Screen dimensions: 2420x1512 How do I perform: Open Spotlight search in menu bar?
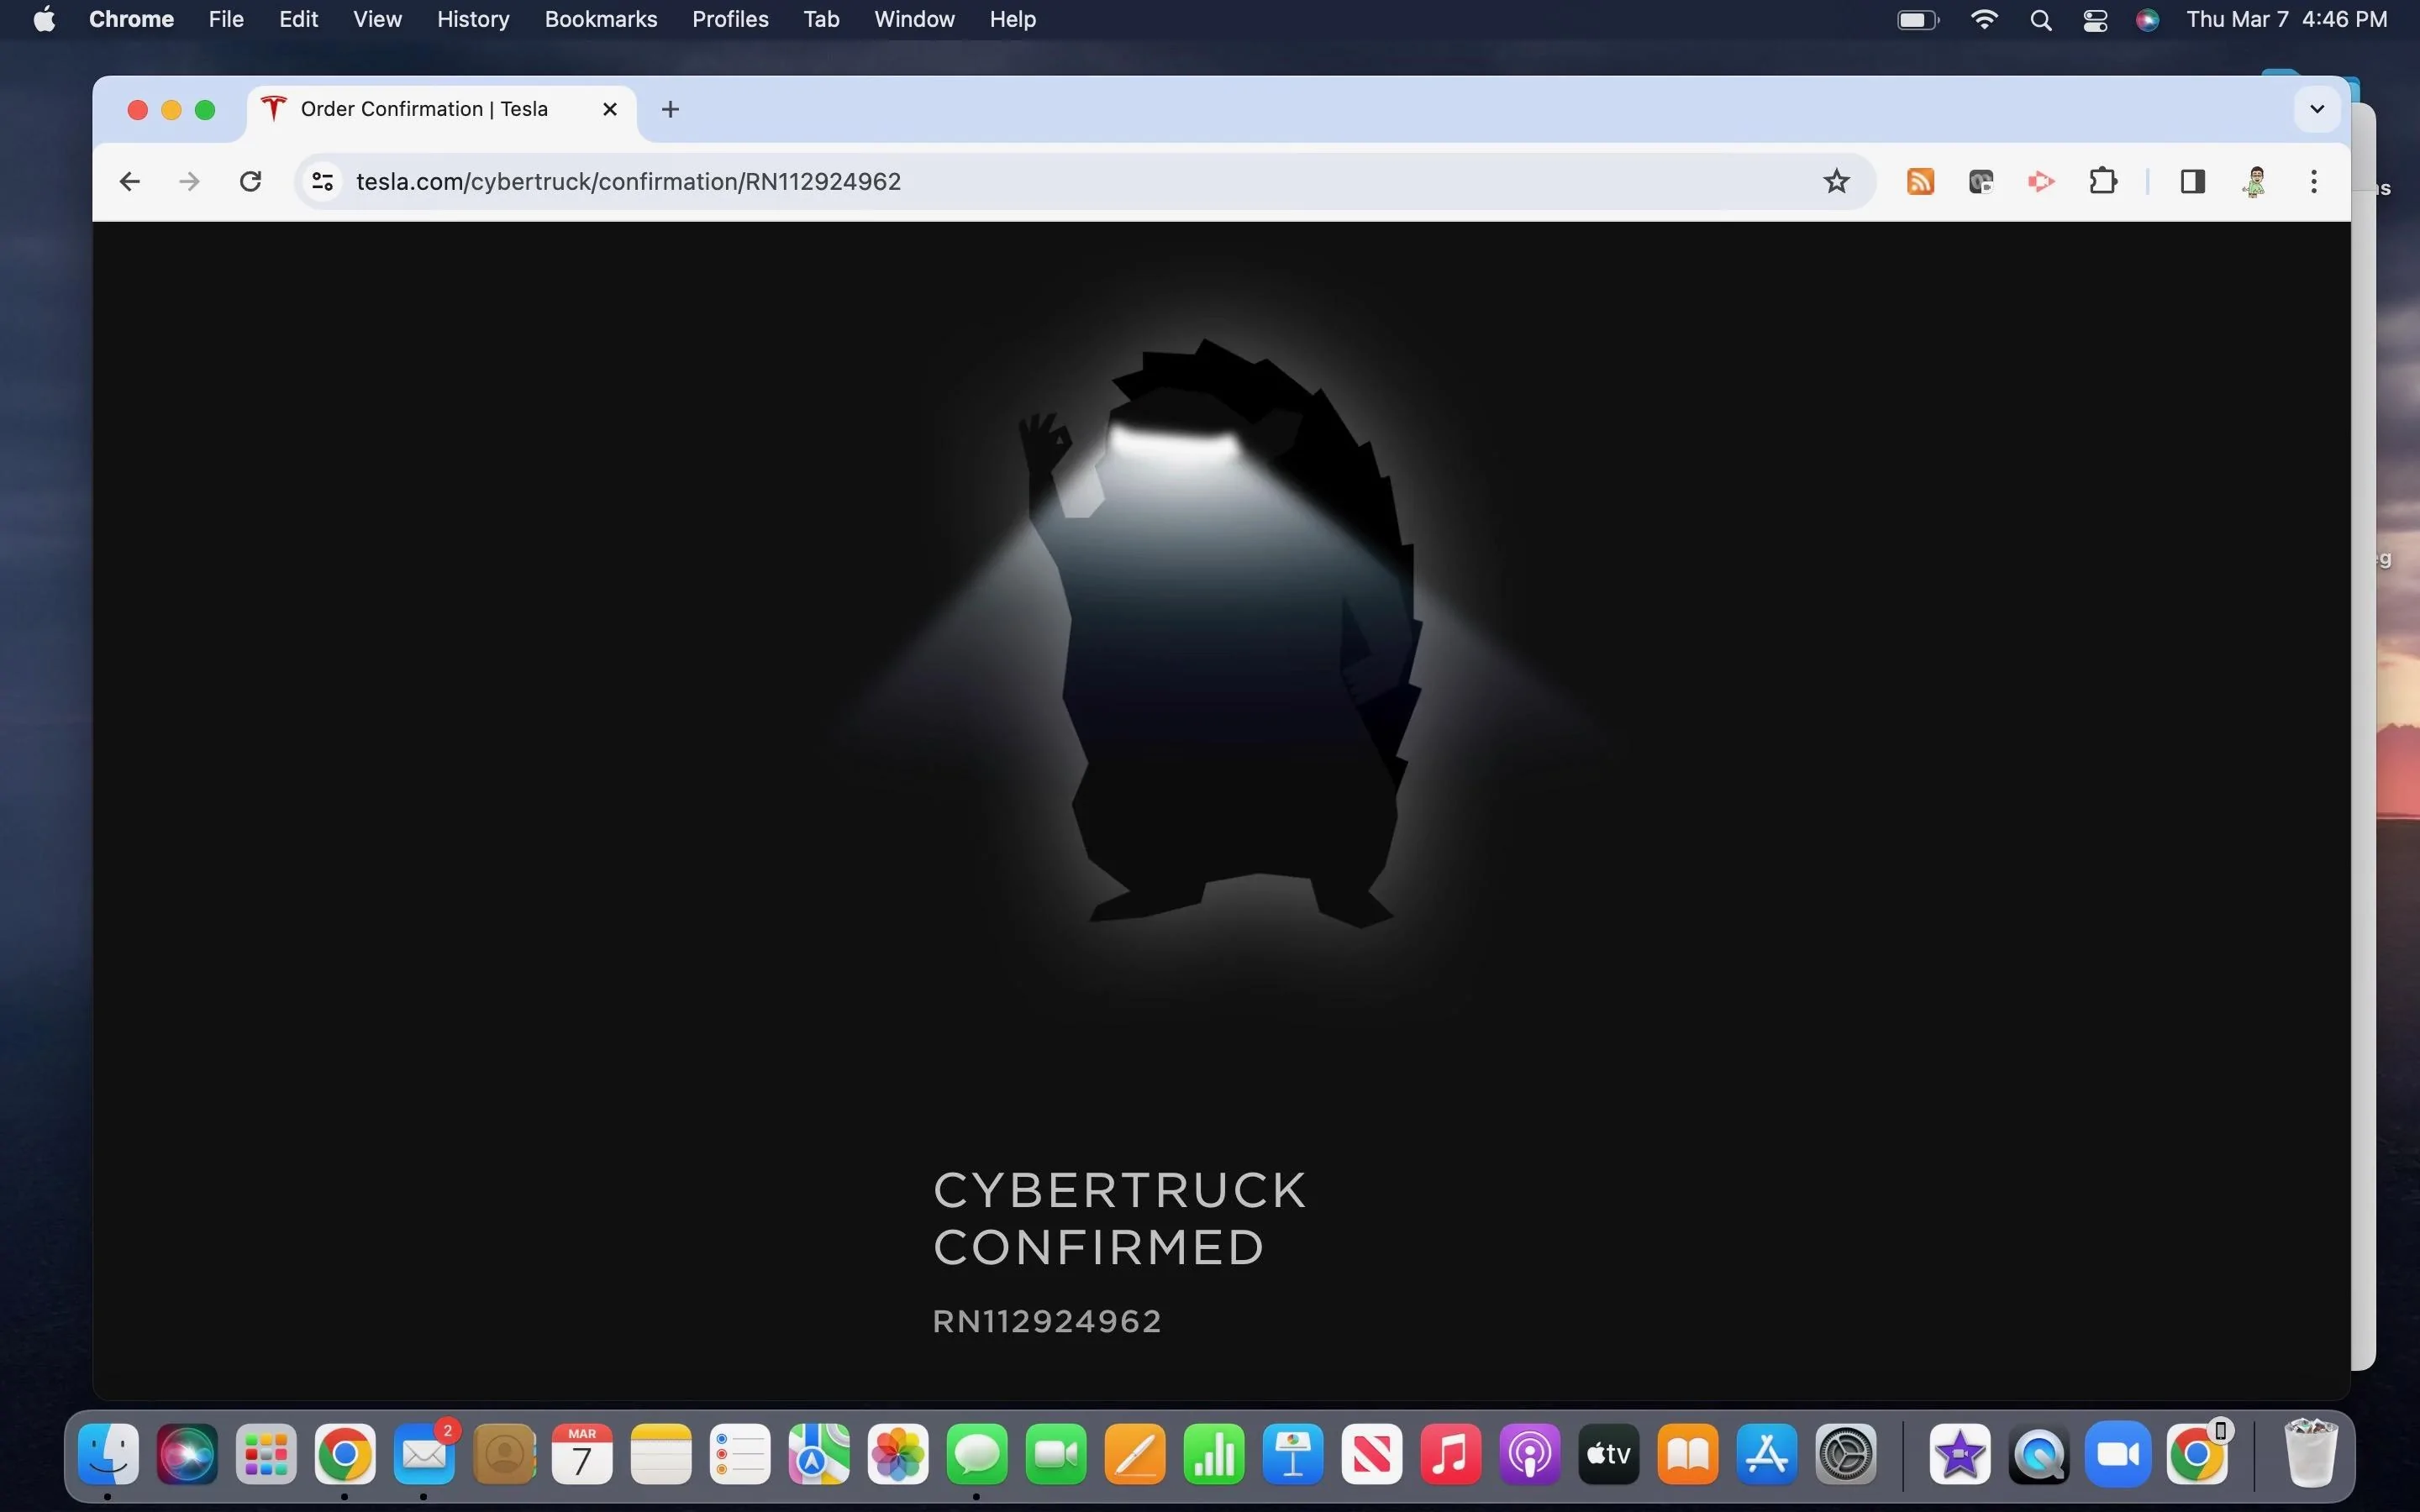2041,19
